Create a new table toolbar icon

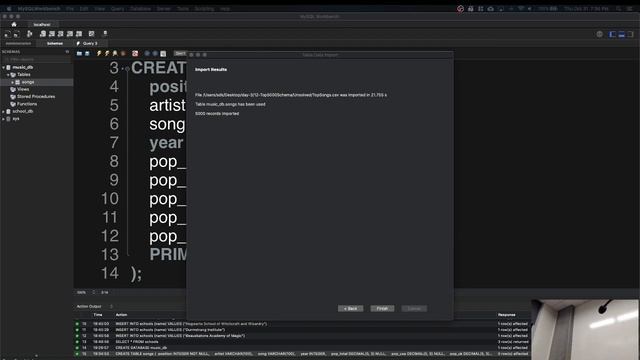click(x=51, y=34)
